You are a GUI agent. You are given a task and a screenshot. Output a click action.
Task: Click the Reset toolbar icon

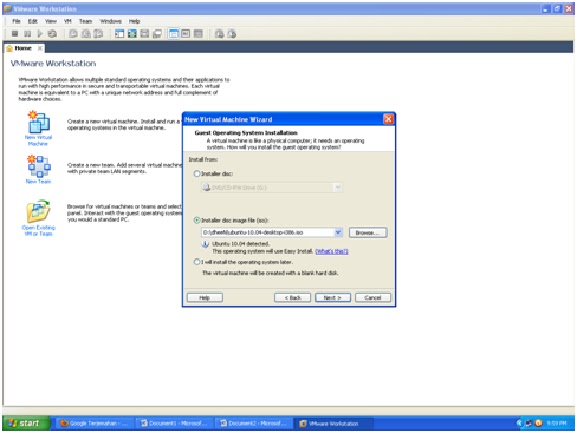pyautogui.click(x=53, y=34)
